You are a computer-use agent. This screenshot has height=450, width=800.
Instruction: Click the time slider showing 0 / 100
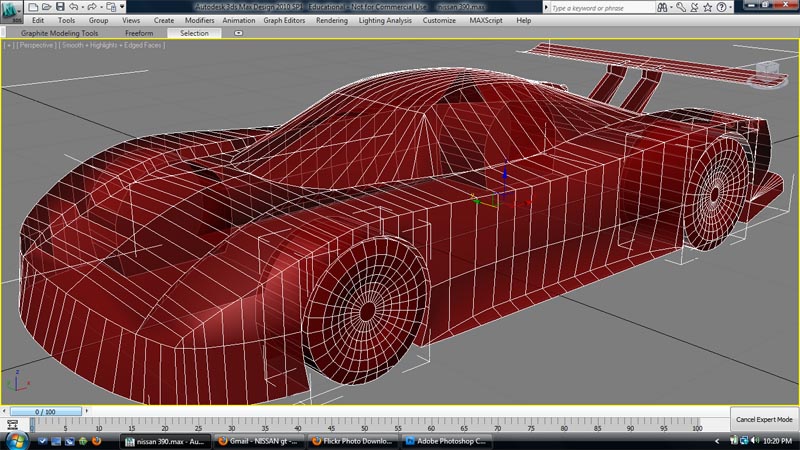(46, 411)
